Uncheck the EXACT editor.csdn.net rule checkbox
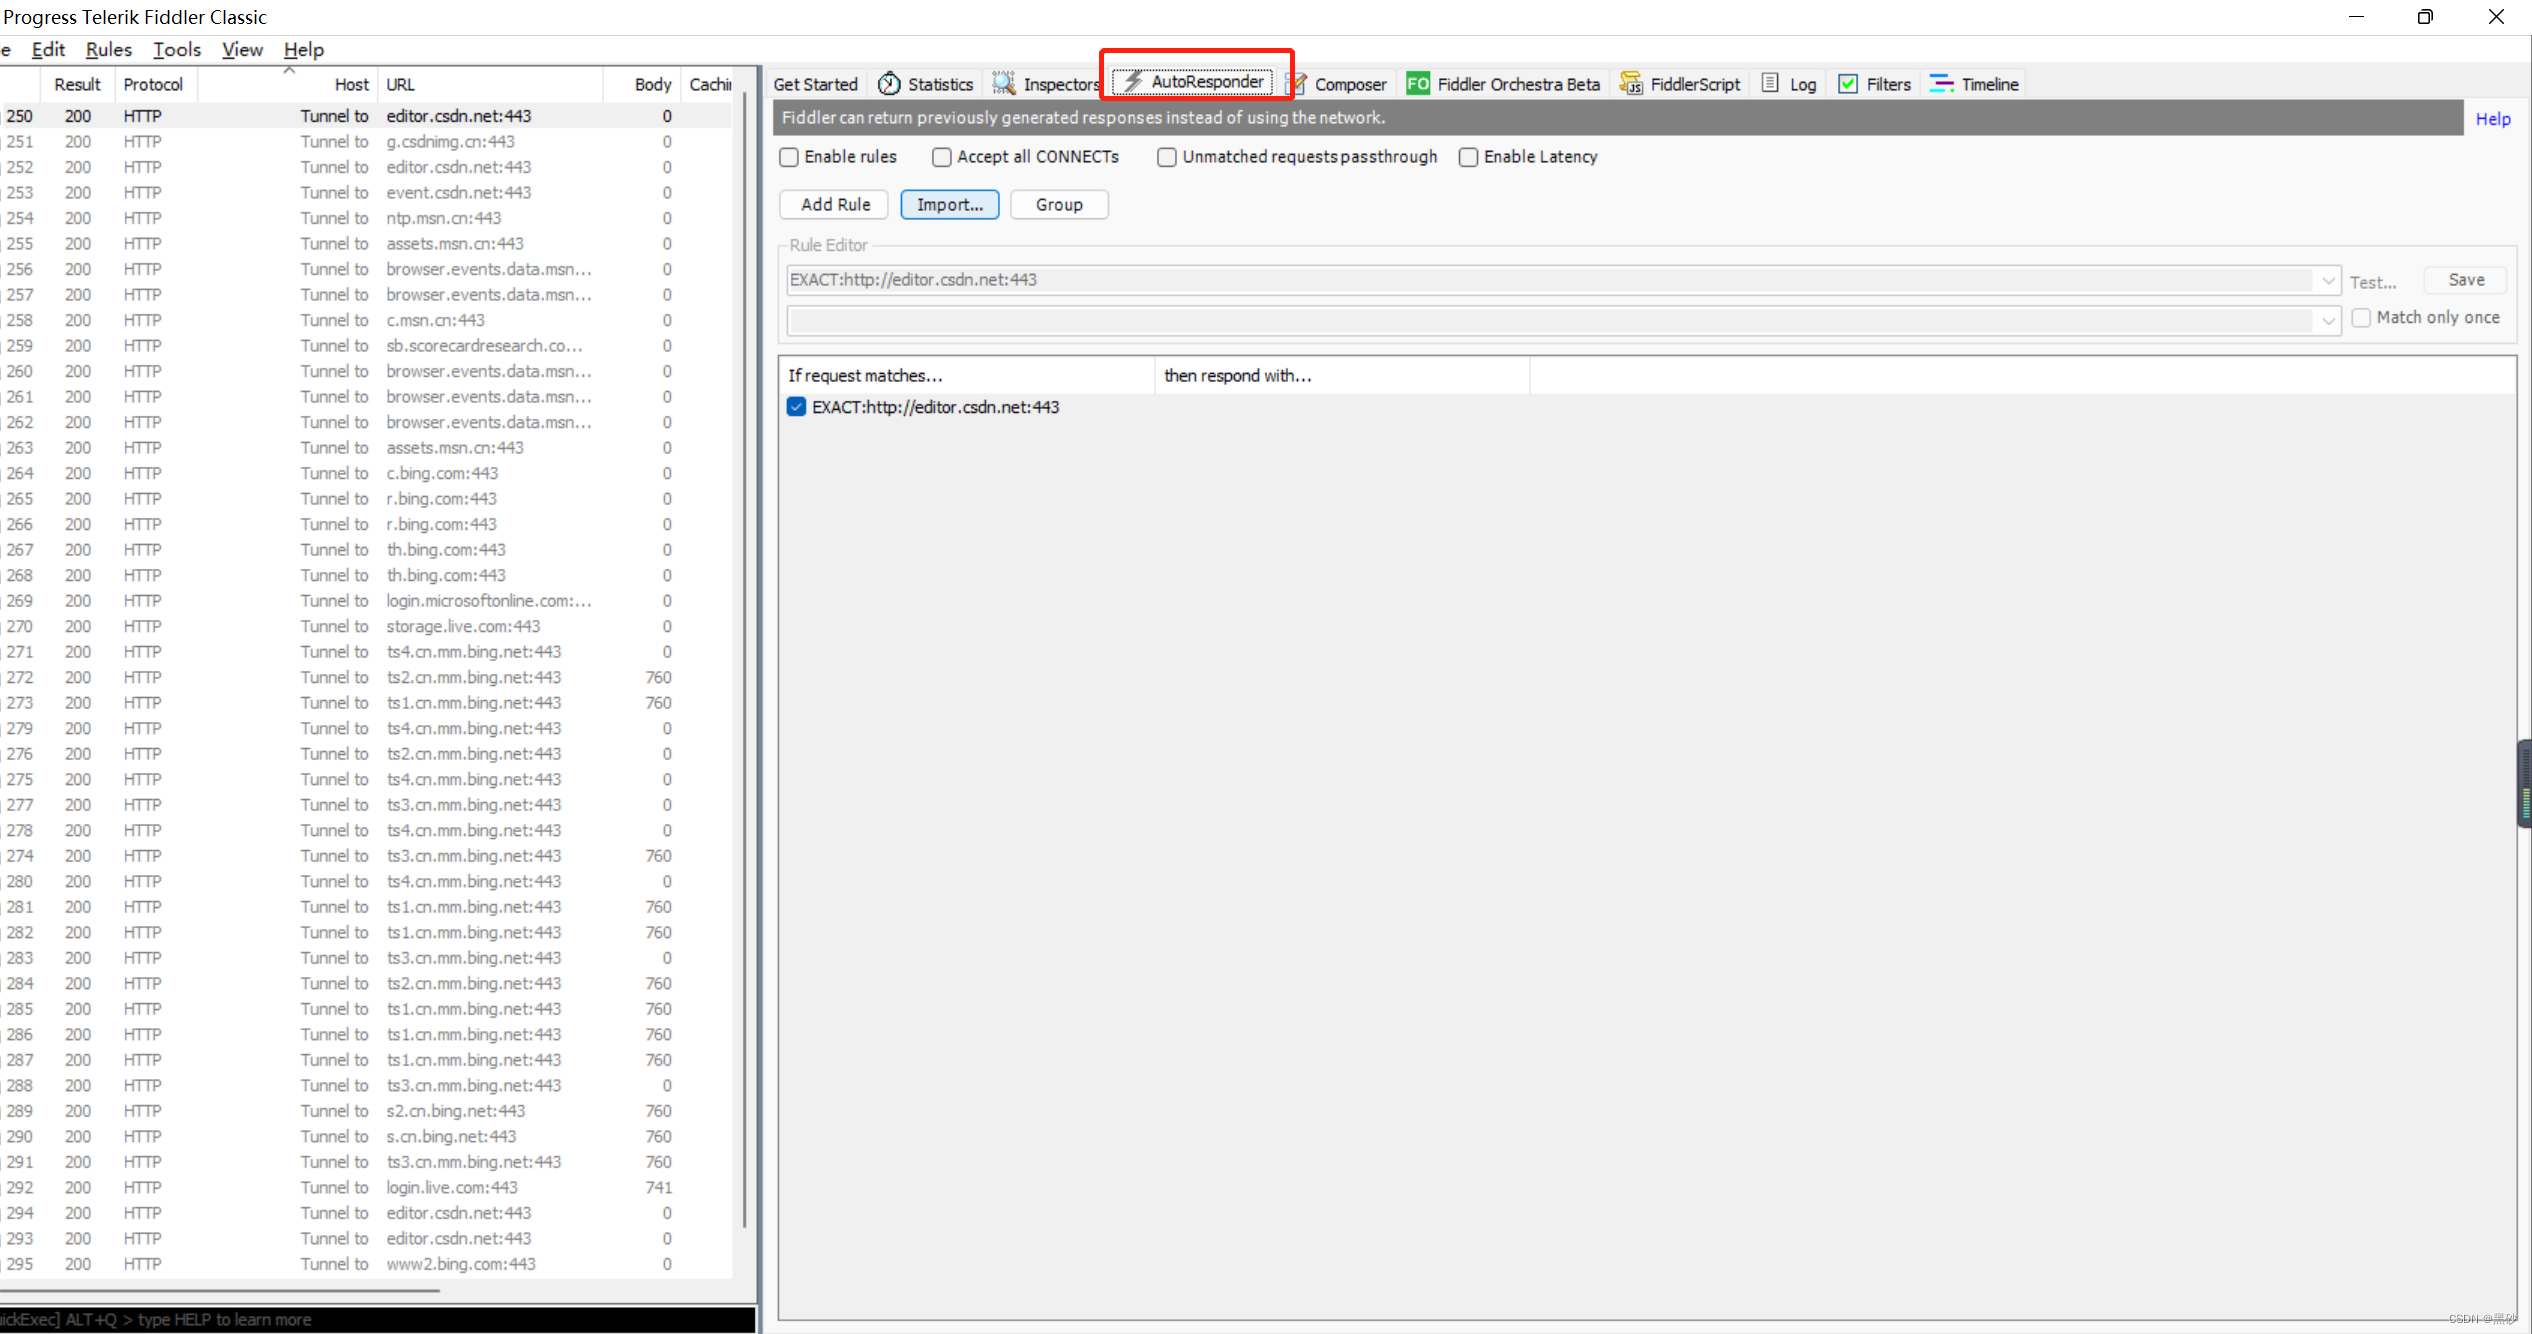 pyautogui.click(x=796, y=407)
